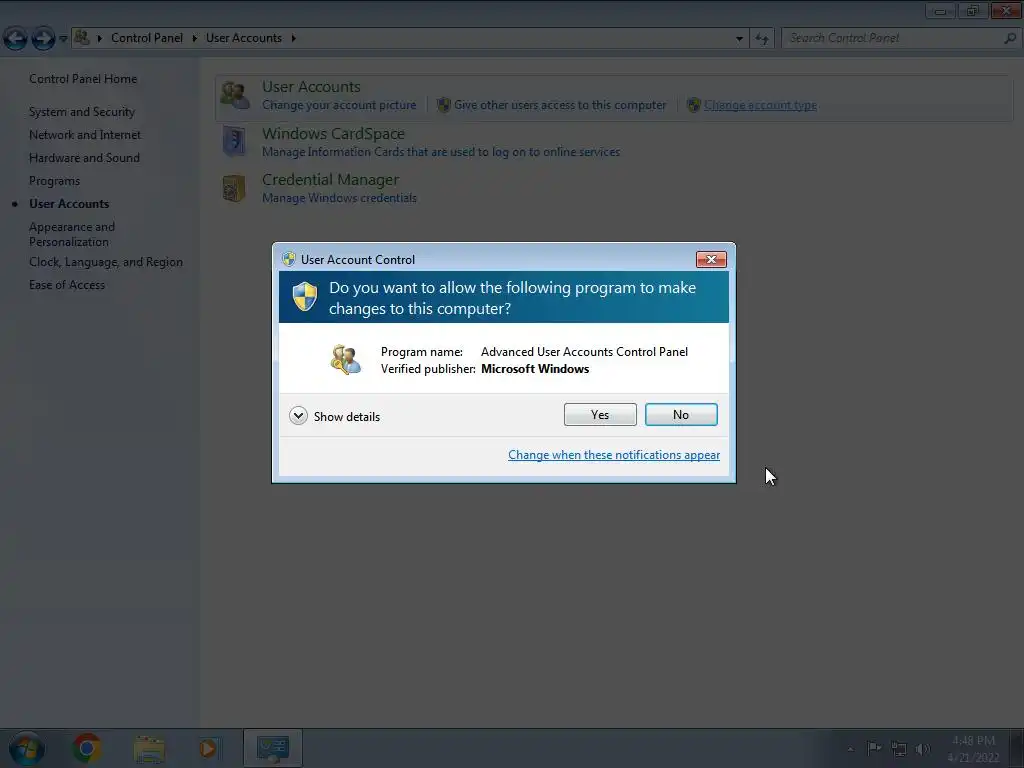Select Control Panel in the breadcrumb
Viewport: 1024px width, 768px height.
coord(147,38)
